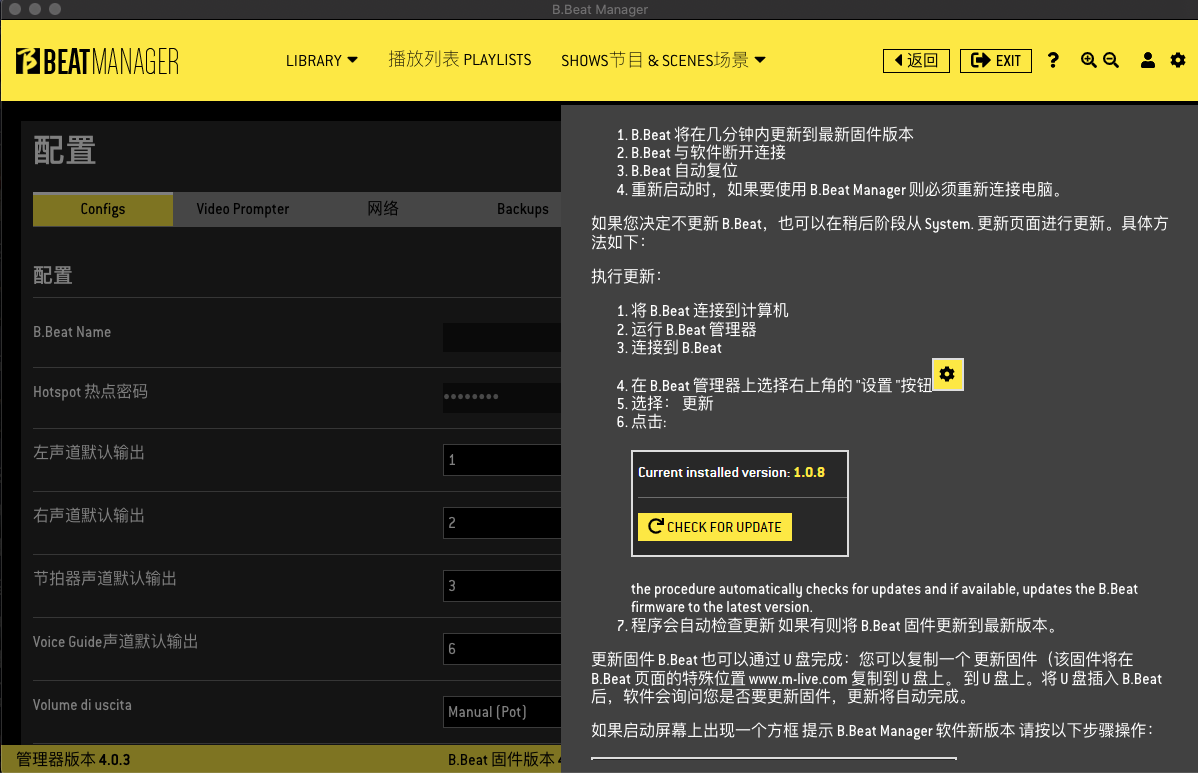Open the 播放列表 PLAYLISTS menu
This screenshot has height=773, width=1198.
pos(459,60)
